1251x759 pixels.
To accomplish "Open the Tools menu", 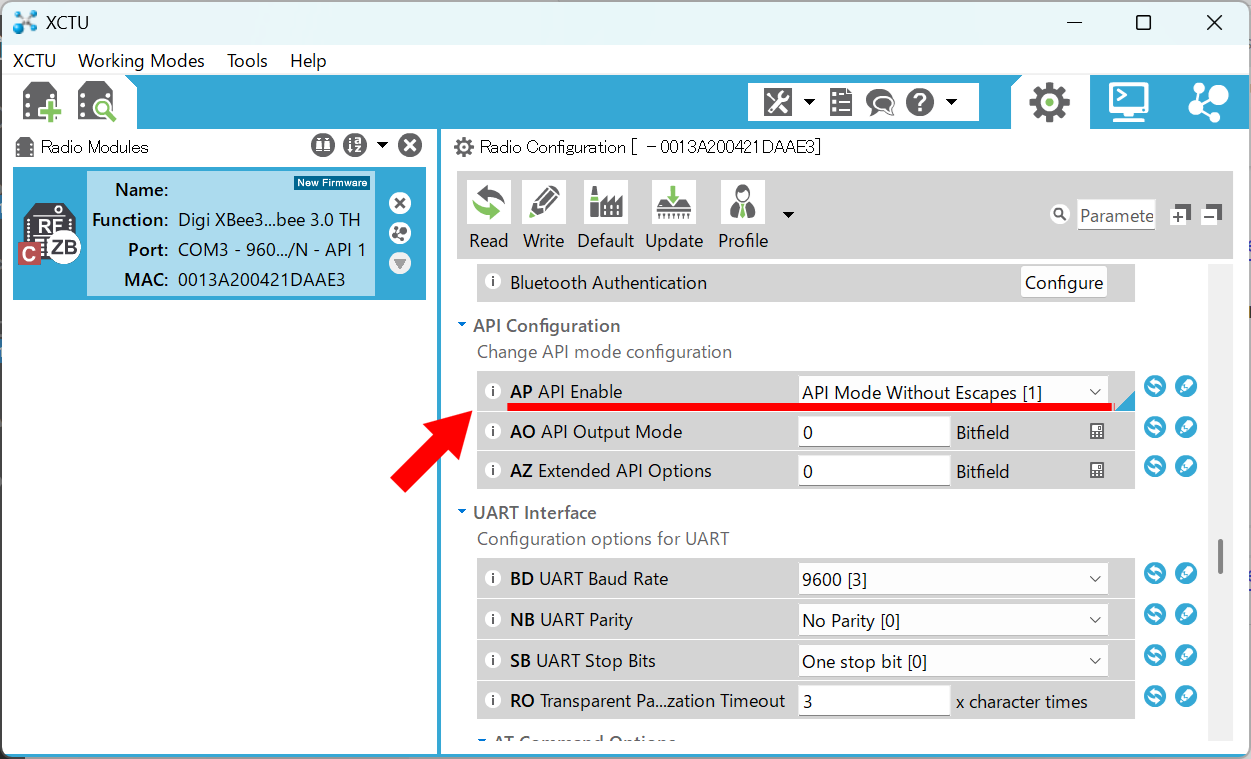I will click(x=247, y=61).
